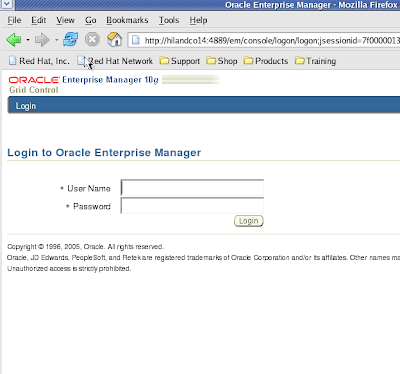Select the Login tab in blue bar
Screen dimensions: 400x374
click(x=26, y=106)
